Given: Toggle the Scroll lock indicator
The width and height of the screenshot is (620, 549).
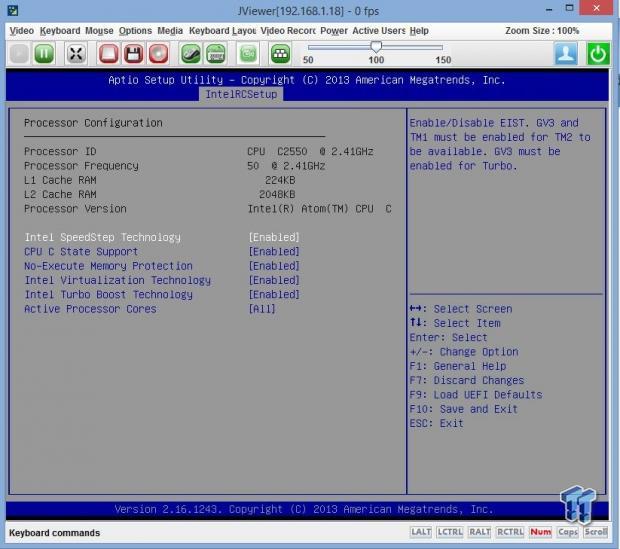Looking at the screenshot, I should click(x=596, y=532).
